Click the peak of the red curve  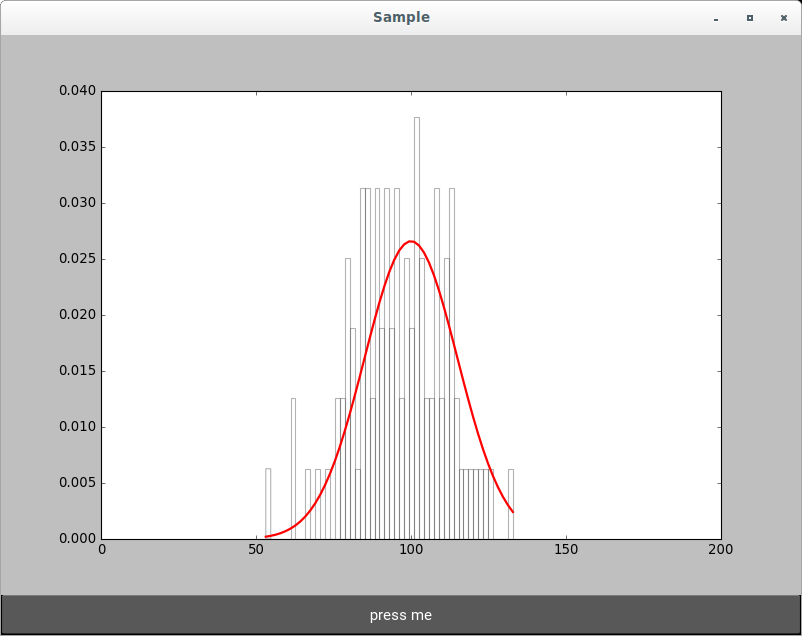(x=410, y=241)
